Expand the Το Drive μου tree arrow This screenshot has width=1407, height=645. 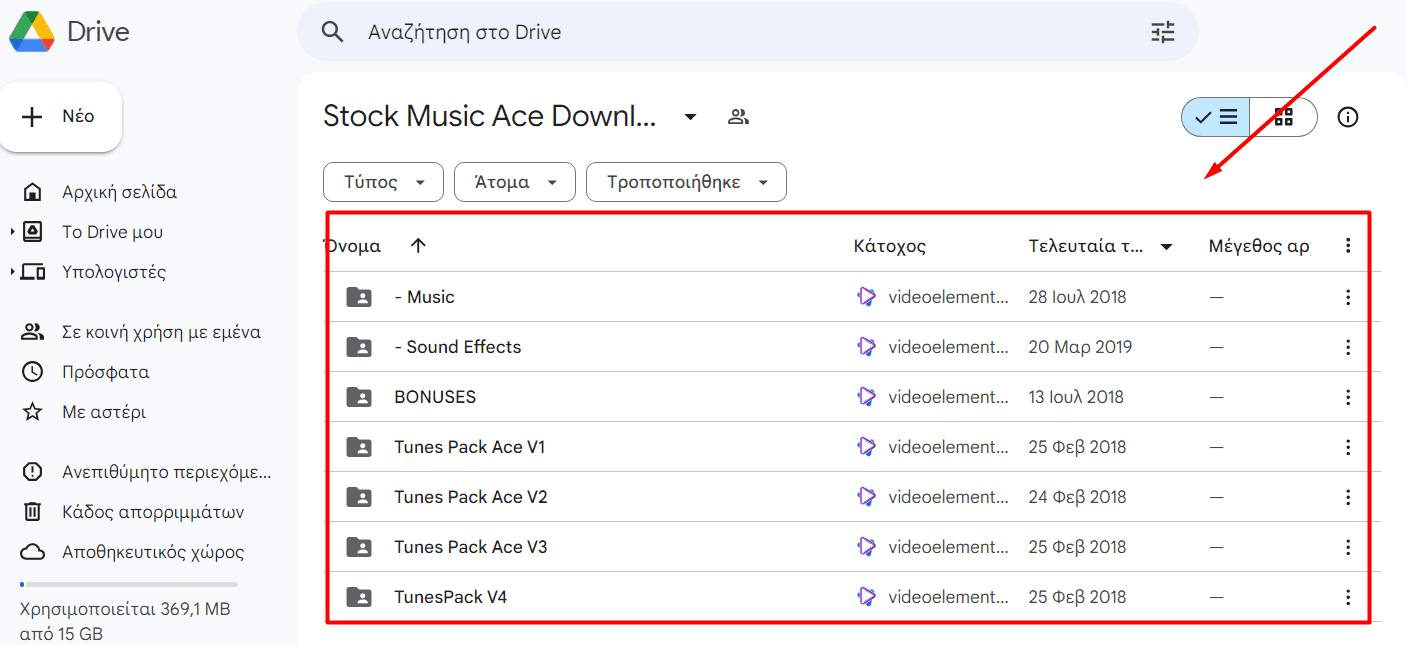tap(12, 232)
